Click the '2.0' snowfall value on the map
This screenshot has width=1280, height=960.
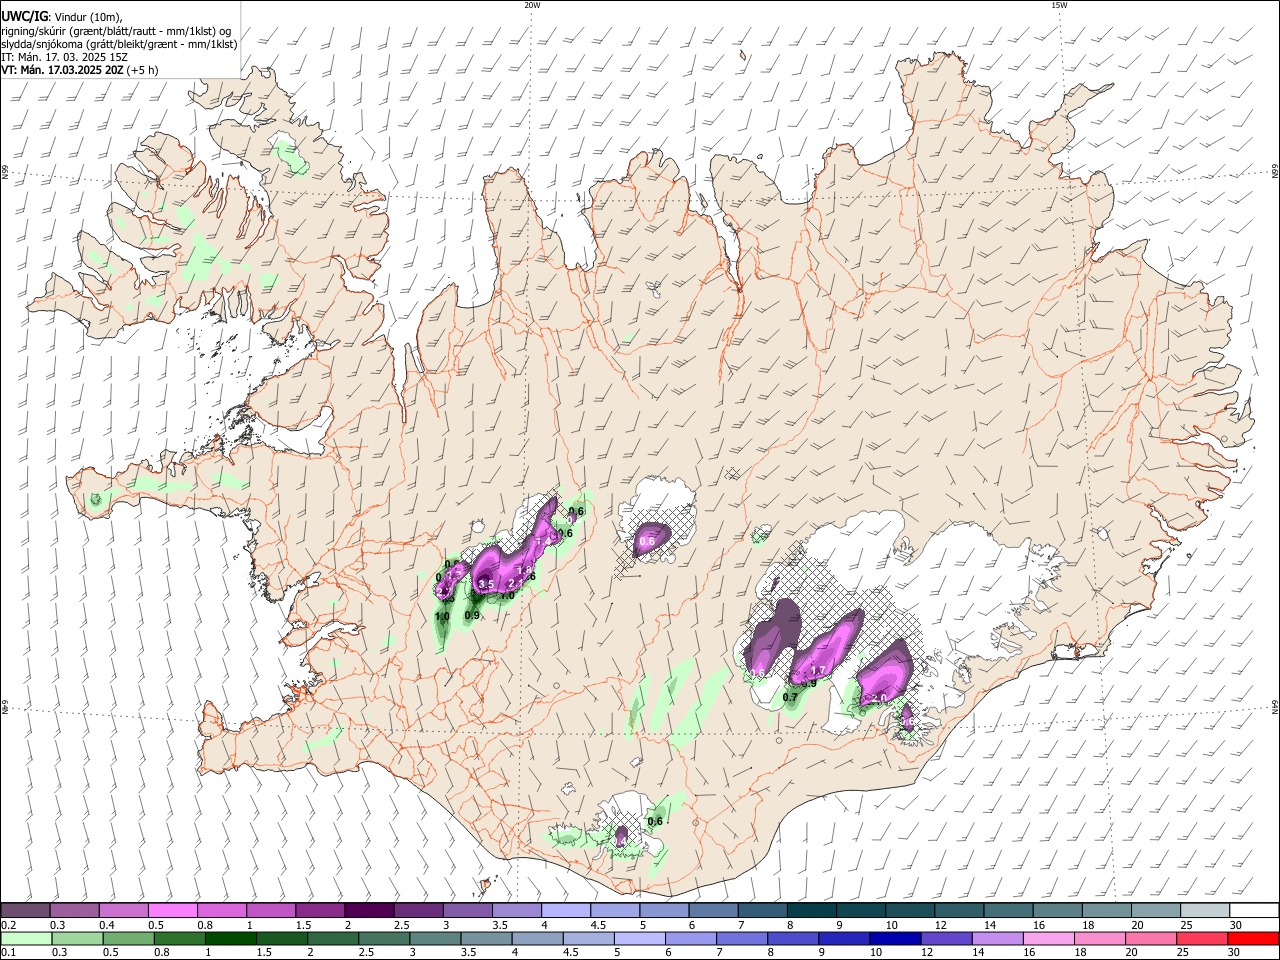click(x=879, y=699)
